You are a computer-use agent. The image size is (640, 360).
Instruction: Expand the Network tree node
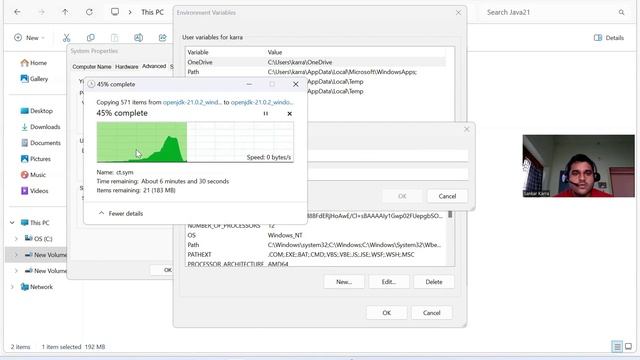[x=12, y=287]
